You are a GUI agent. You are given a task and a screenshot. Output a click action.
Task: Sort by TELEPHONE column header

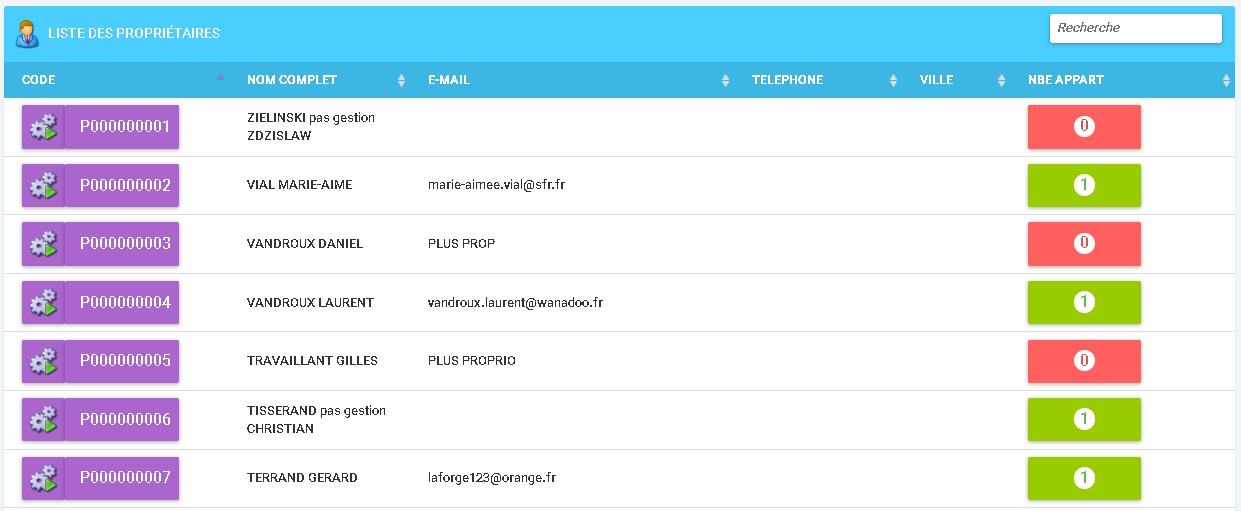point(788,80)
